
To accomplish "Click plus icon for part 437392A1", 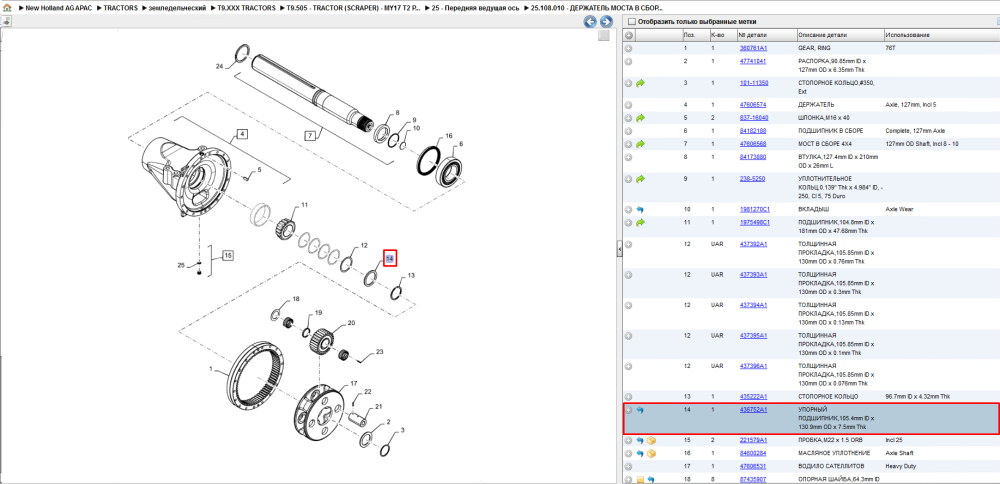I will pyautogui.click(x=628, y=244).
